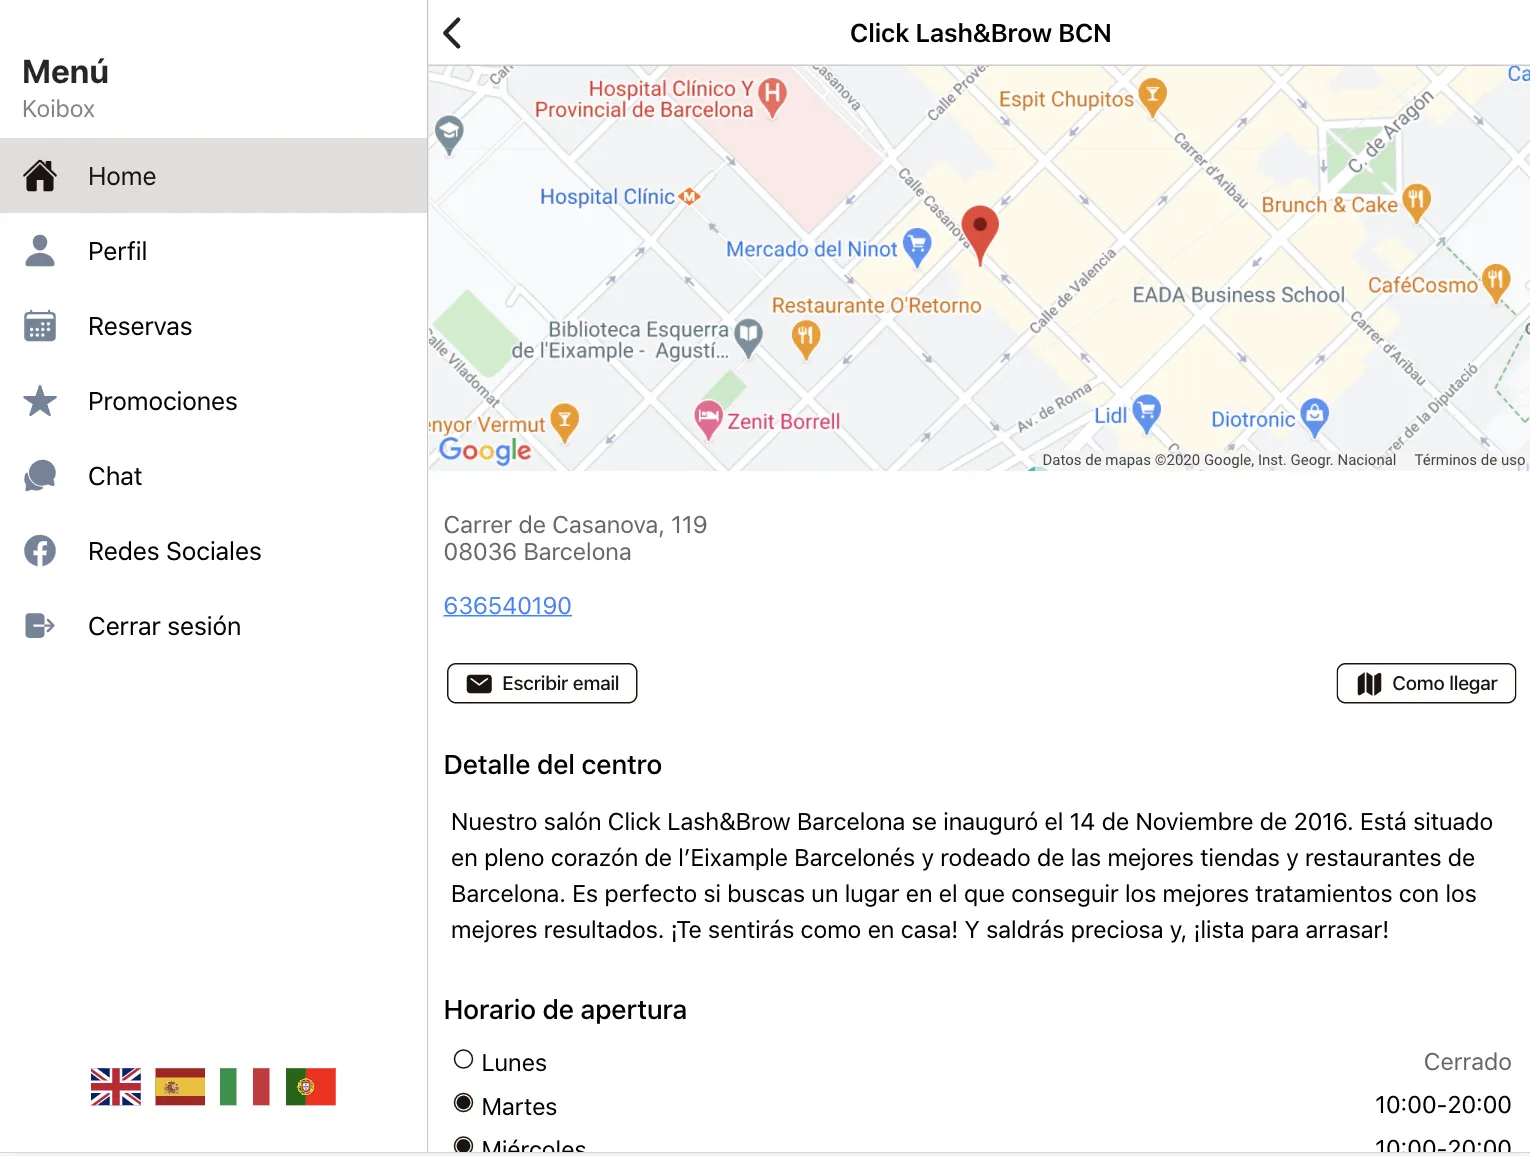Screen dimensions: 1530x1156
Task: Select Cerrar sesión to log out
Action: click(x=164, y=626)
